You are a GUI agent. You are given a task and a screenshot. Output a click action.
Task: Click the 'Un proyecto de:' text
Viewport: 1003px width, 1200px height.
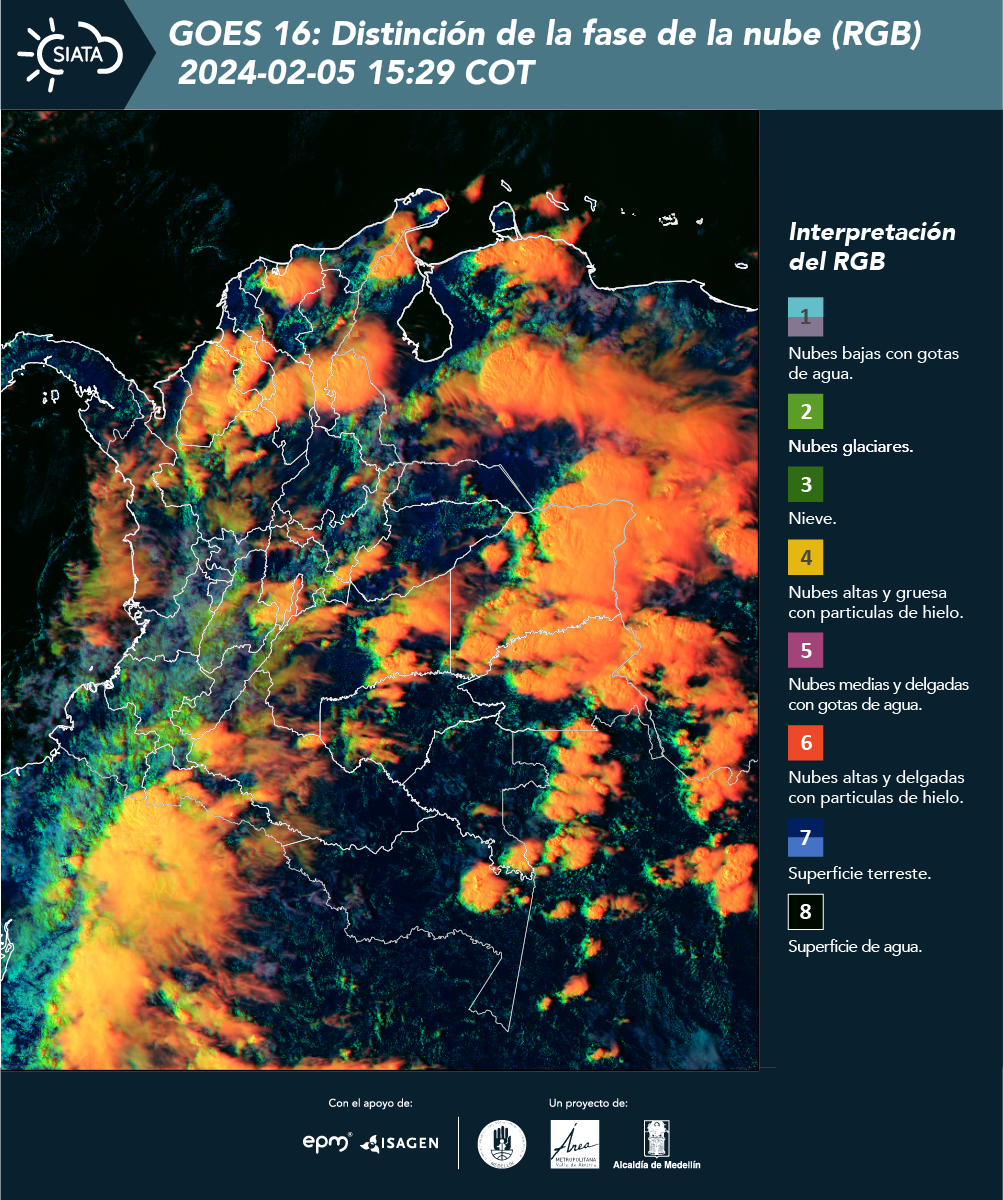[x=588, y=1103]
